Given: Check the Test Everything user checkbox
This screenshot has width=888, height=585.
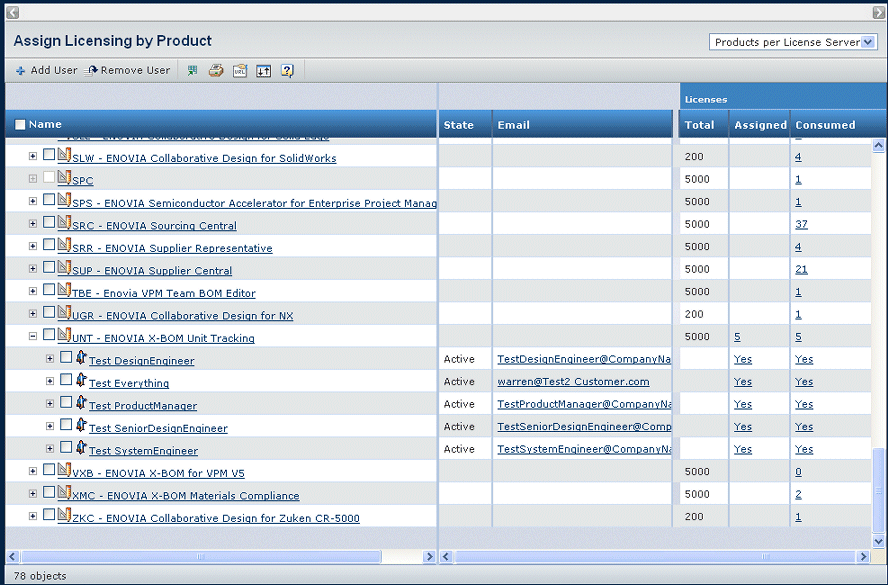Looking at the screenshot, I should click(66, 379).
